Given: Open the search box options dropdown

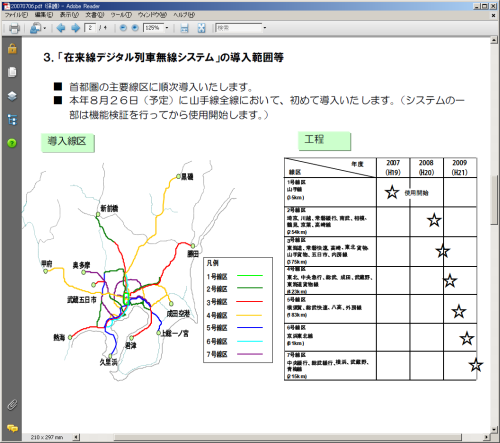Looking at the screenshot, I should [265, 28].
